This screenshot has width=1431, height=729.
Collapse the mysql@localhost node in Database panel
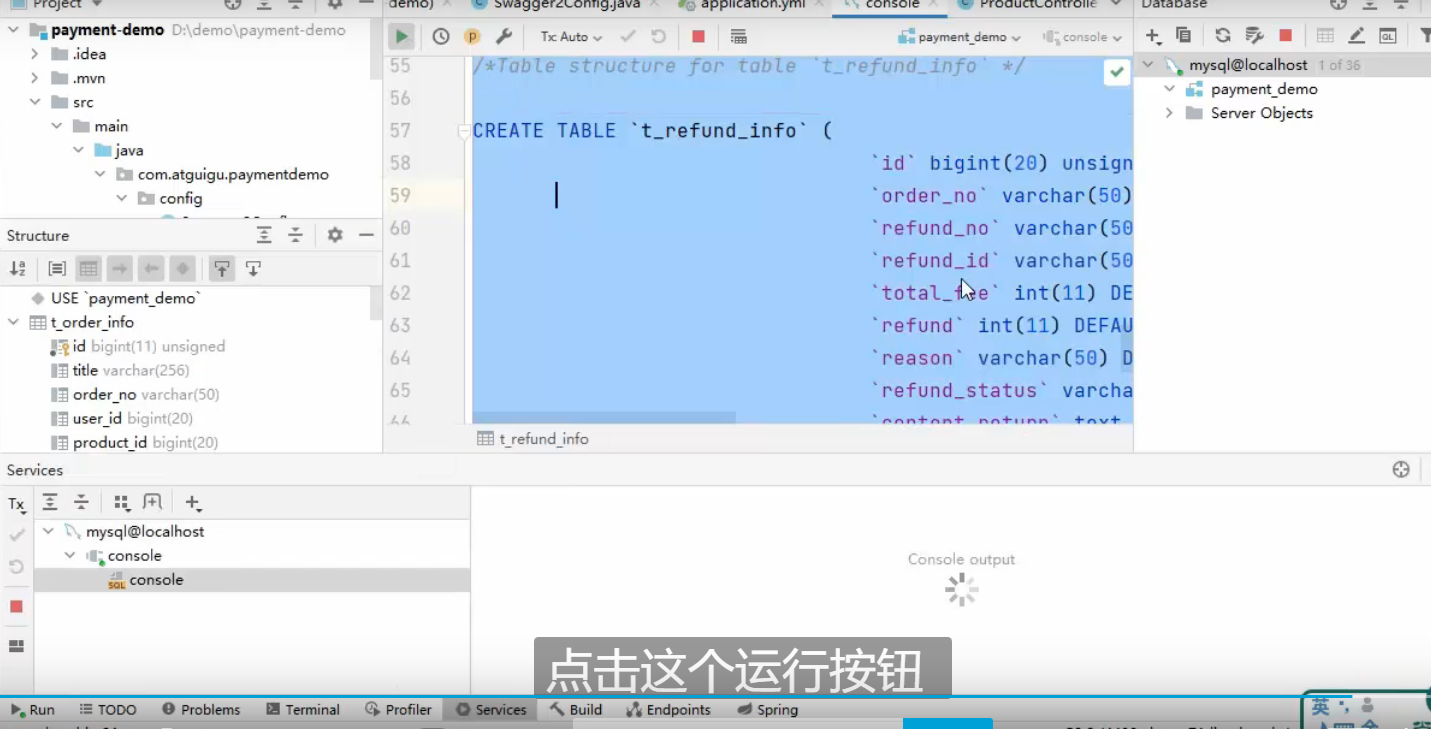pyautogui.click(x=1148, y=65)
